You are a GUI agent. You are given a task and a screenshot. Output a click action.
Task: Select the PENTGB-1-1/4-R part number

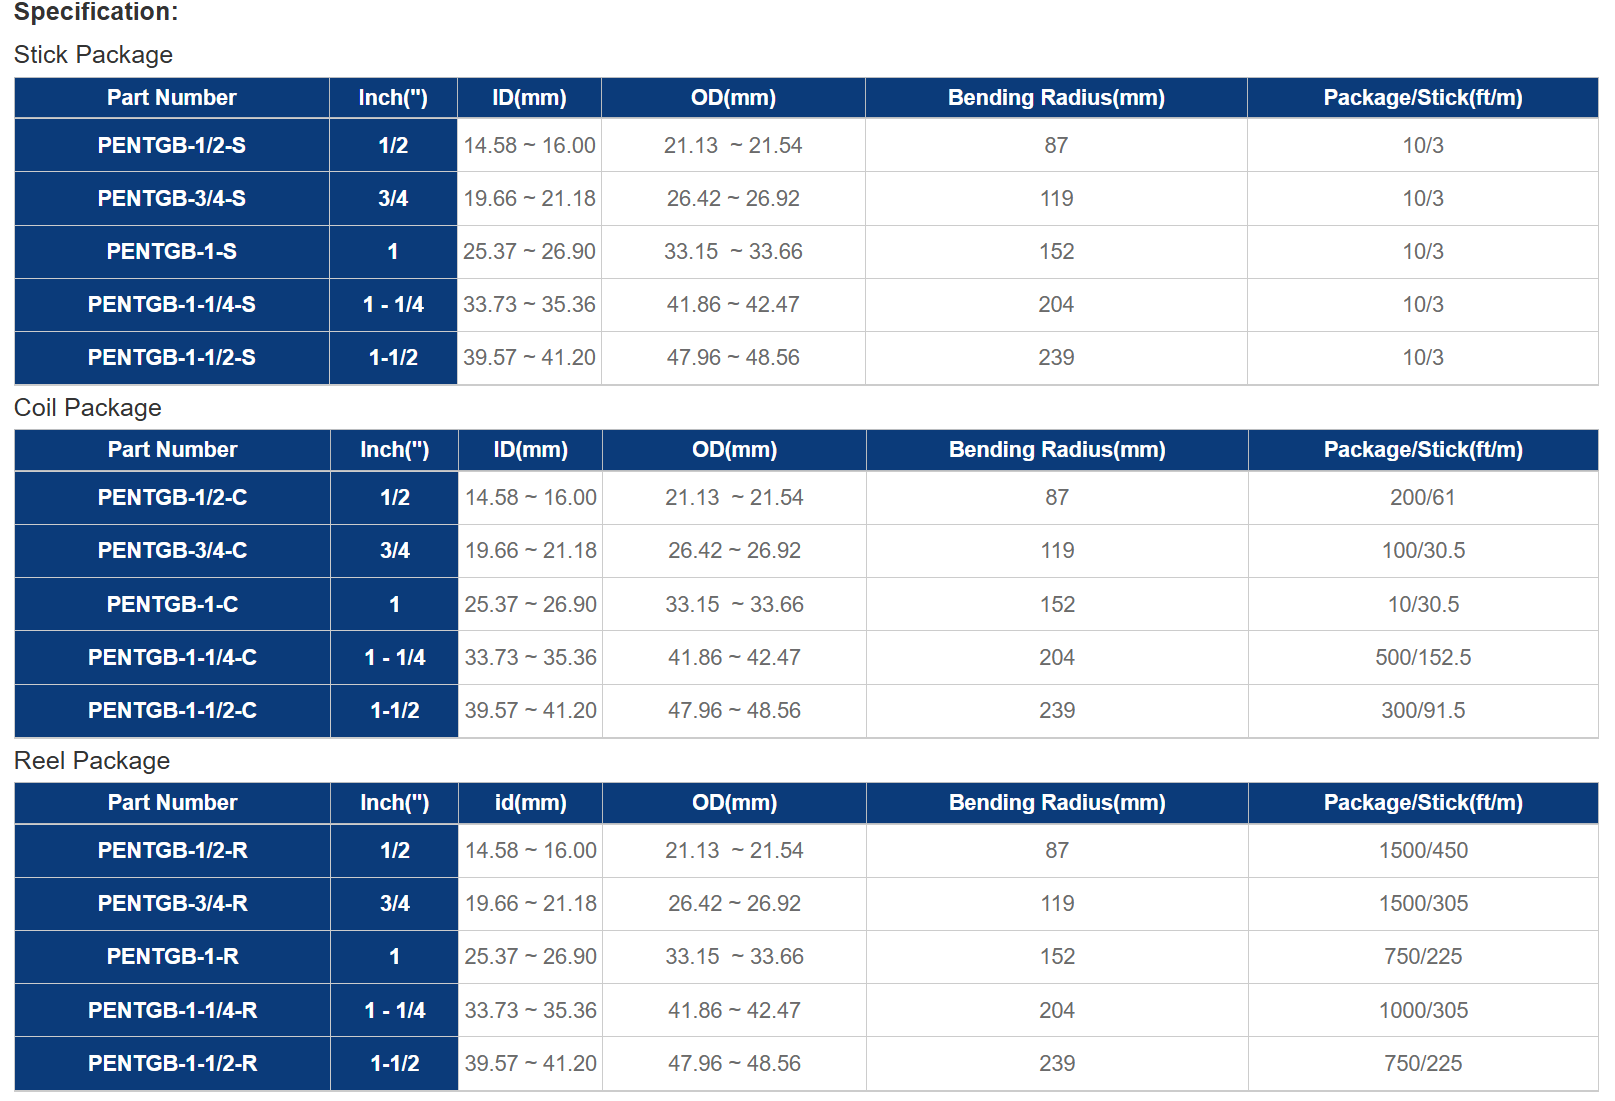pos(172,1011)
